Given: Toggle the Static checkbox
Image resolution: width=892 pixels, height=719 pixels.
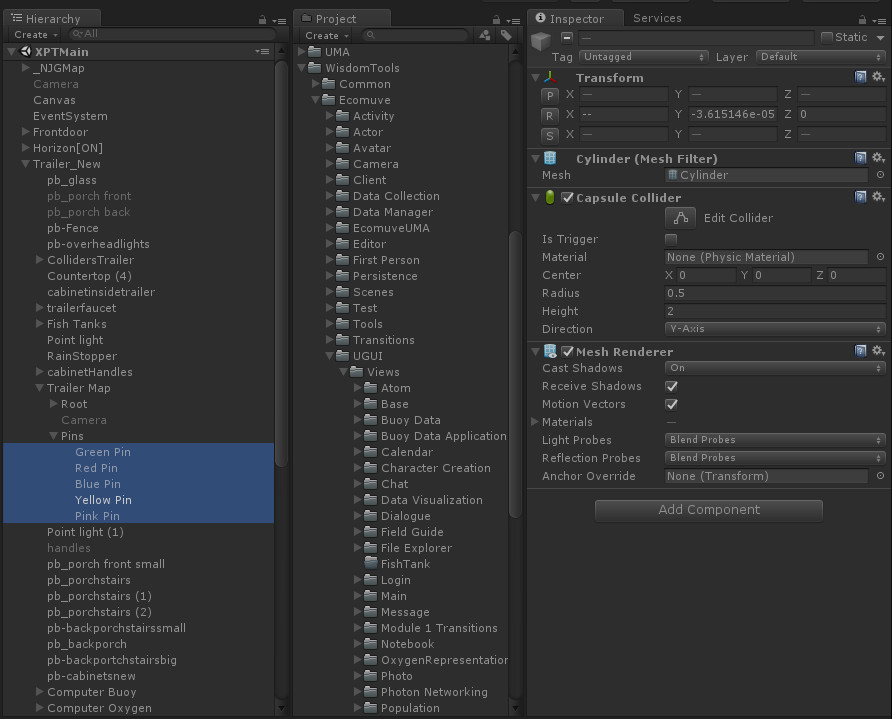Looking at the screenshot, I should (827, 38).
